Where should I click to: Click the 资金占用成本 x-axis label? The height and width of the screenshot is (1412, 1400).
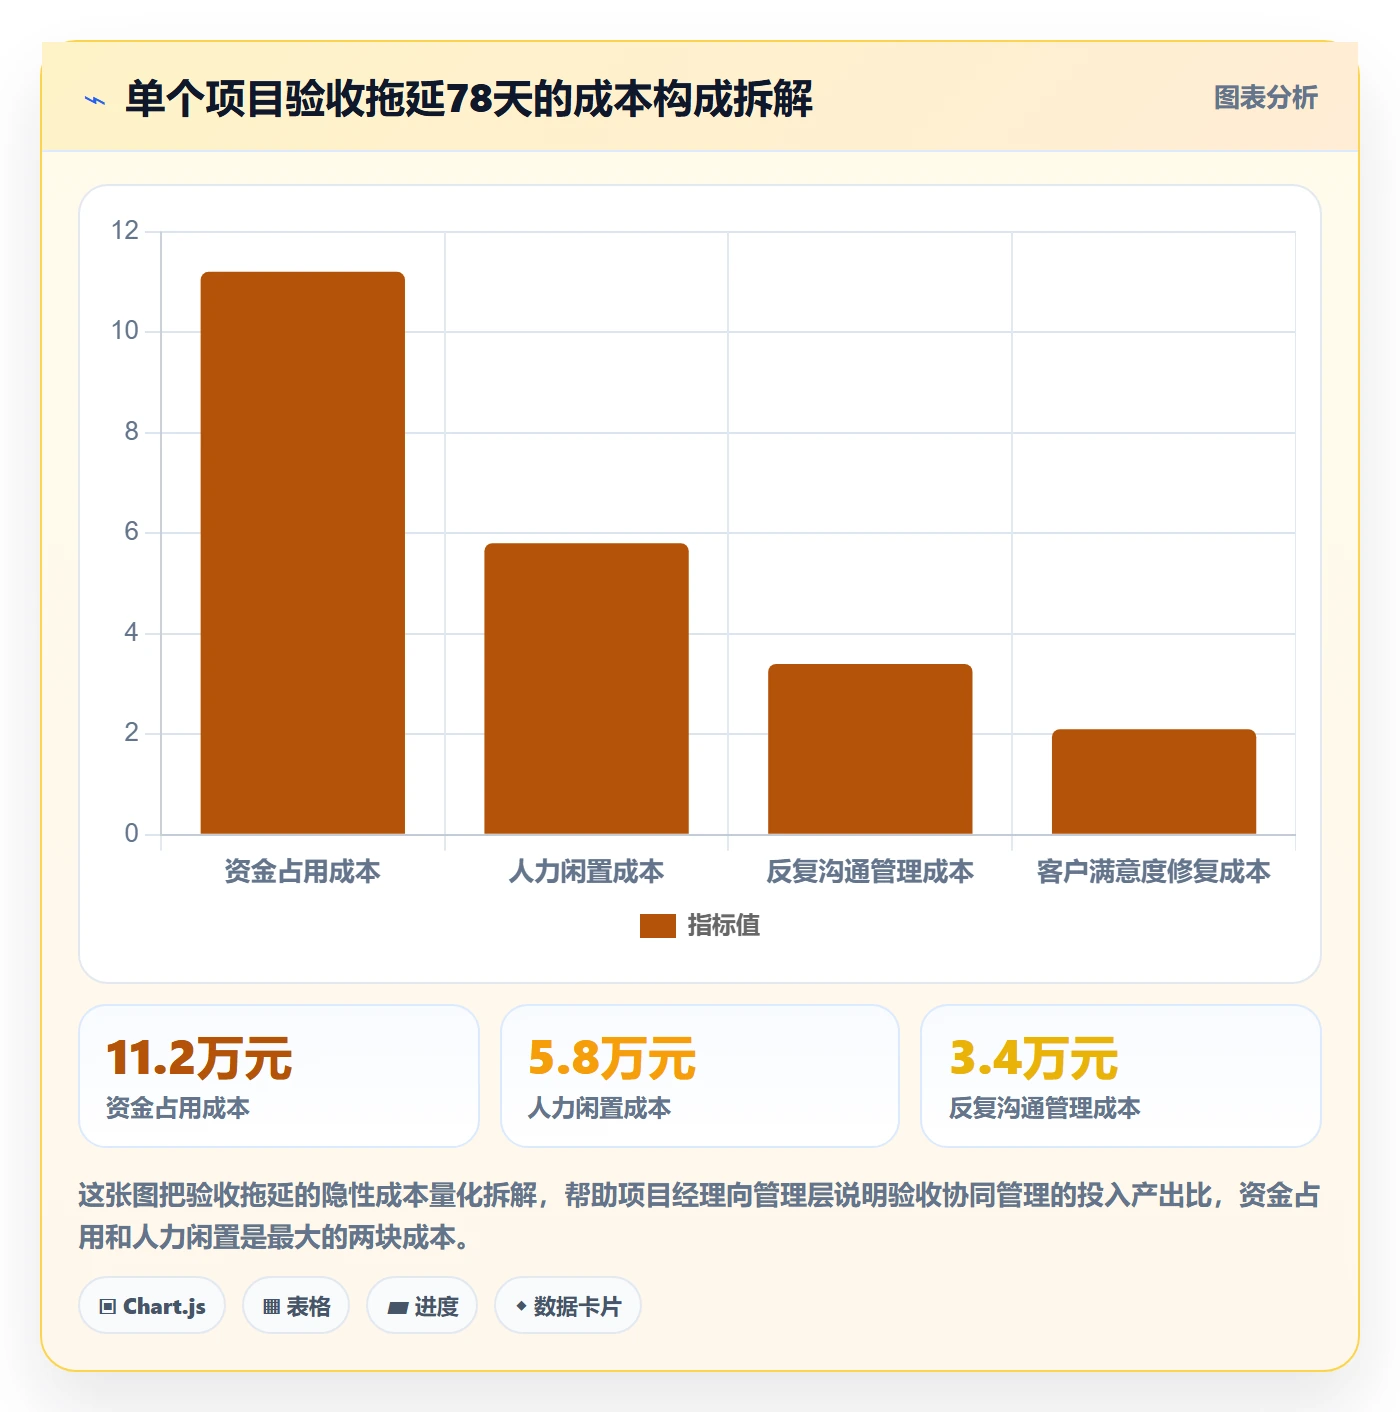tap(303, 872)
